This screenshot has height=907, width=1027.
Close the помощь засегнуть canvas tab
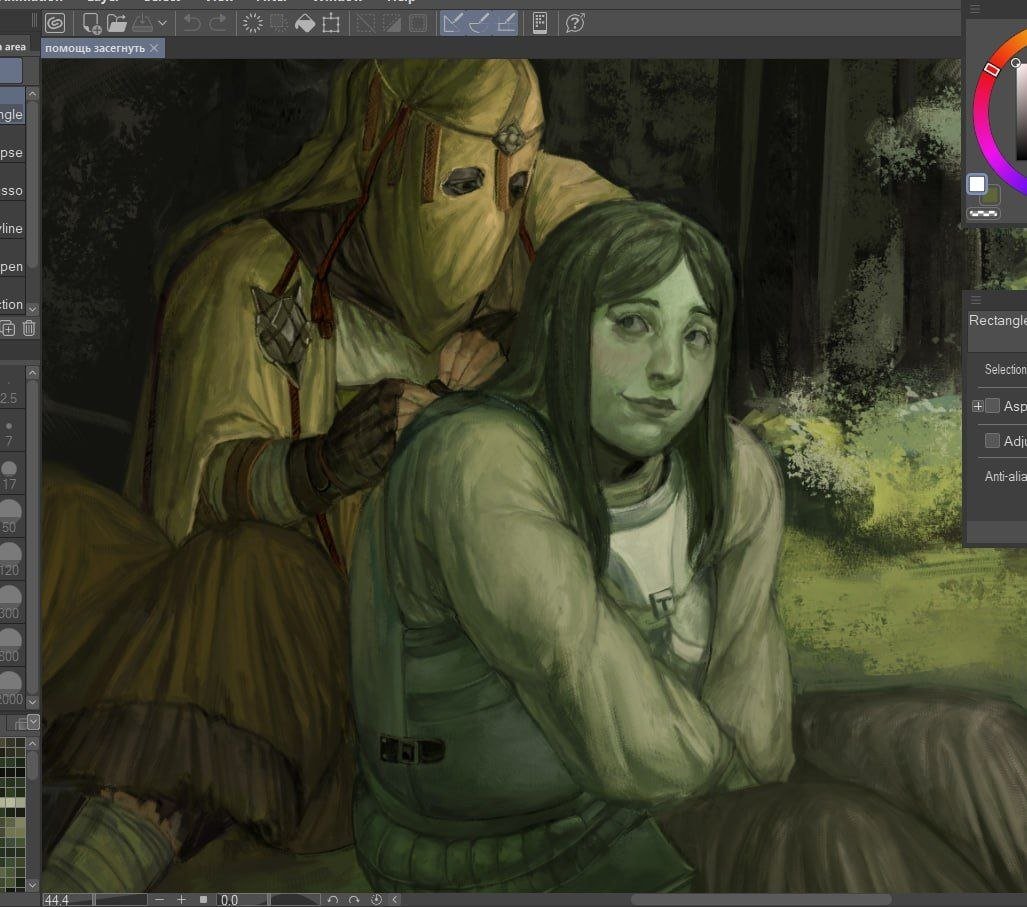click(x=154, y=48)
